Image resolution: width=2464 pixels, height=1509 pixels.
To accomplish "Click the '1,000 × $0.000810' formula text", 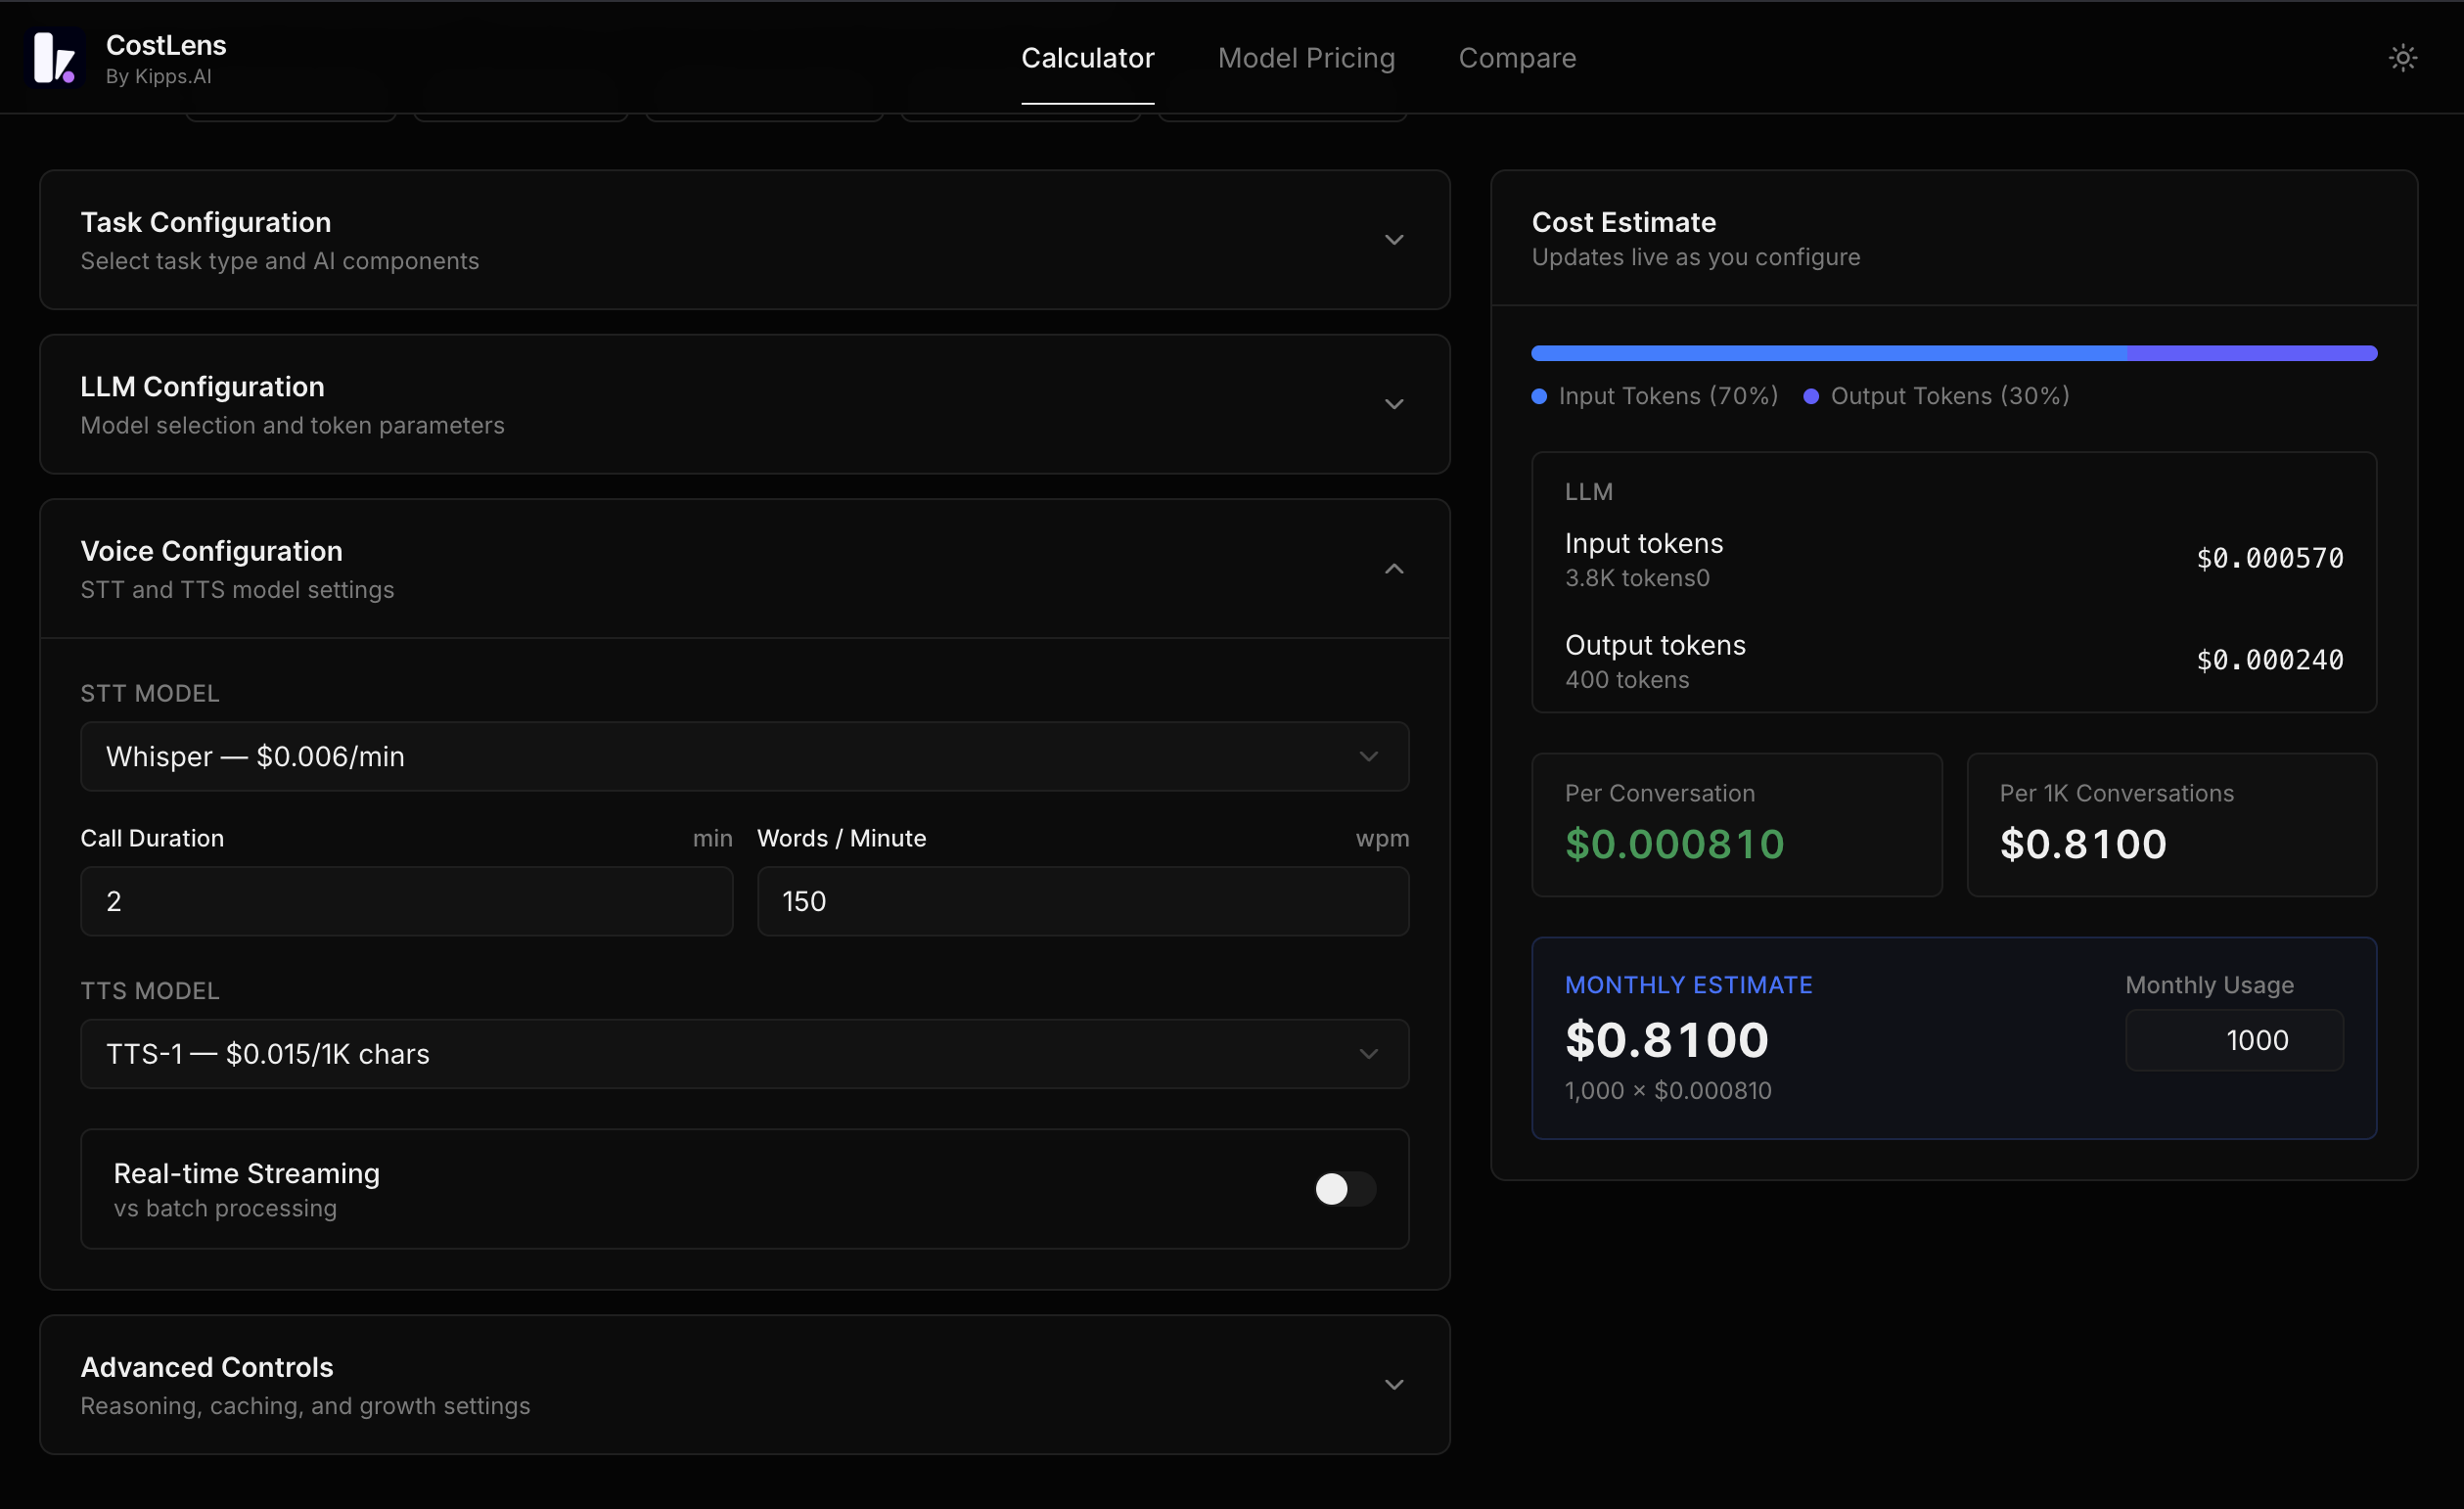I will coord(1667,1091).
